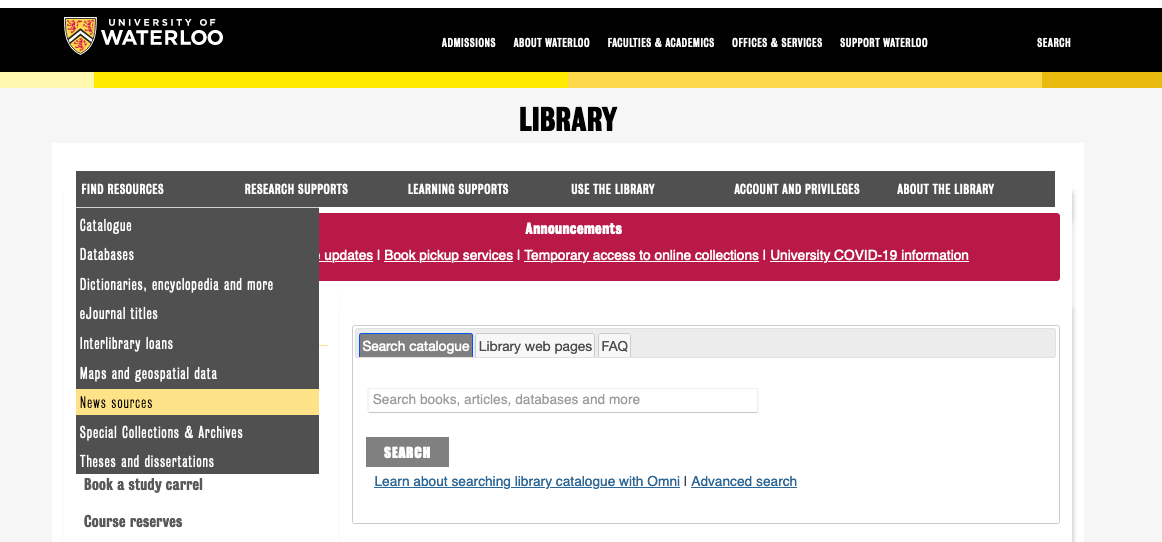Expand the Find Resources menu
This screenshot has width=1162, height=542.
(122, 189)
